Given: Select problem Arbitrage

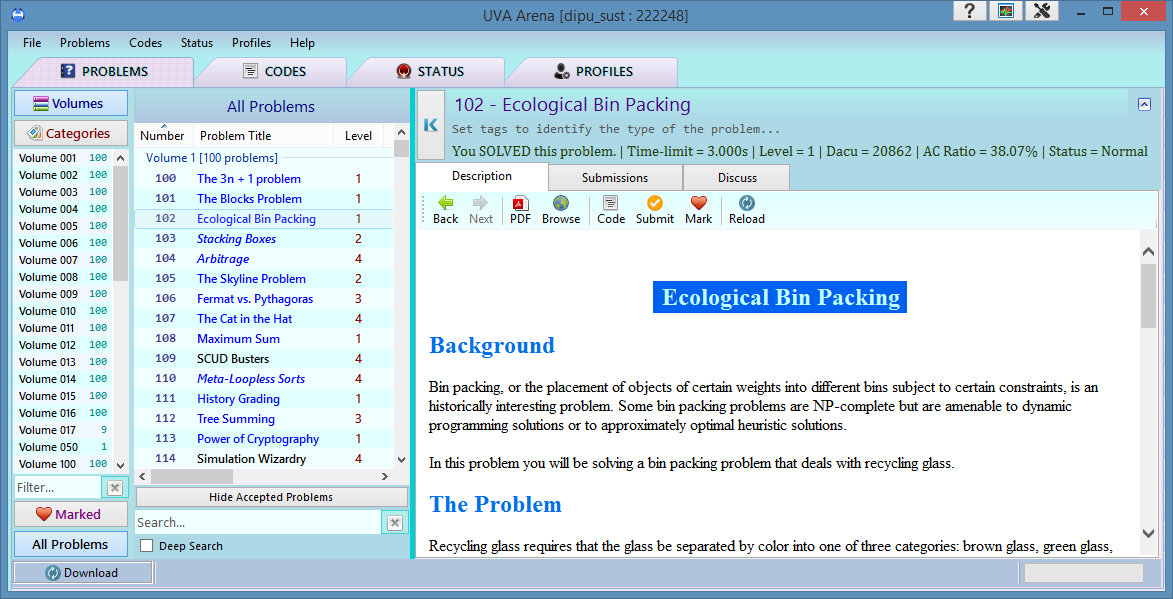Looking at the screenshot, I should coord(264,259).
